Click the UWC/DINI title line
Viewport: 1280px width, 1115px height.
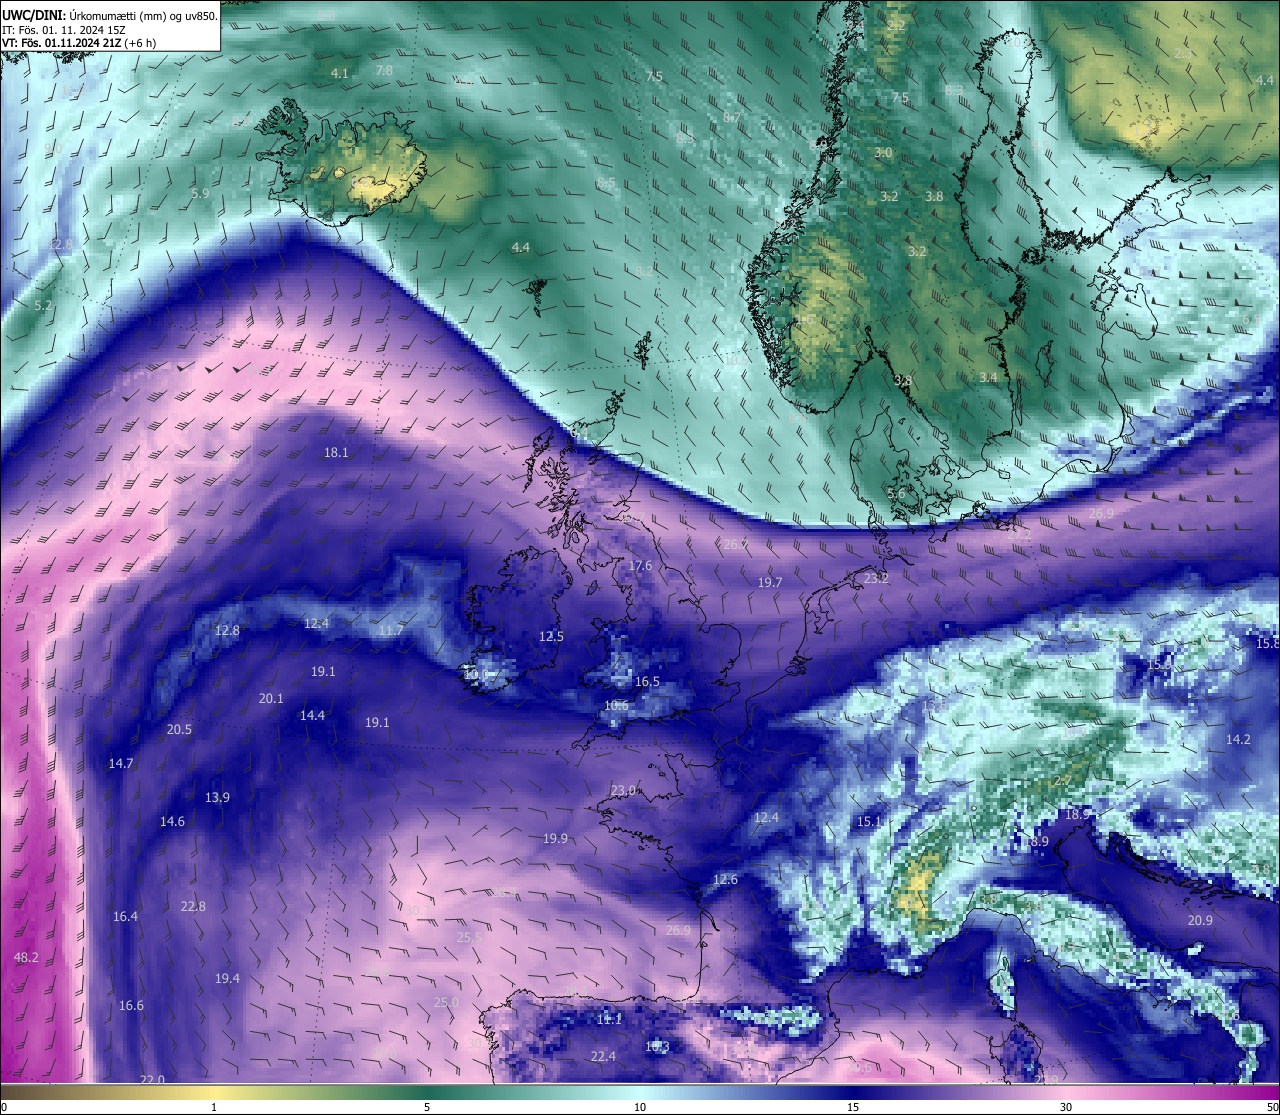[x=110, y=16]
